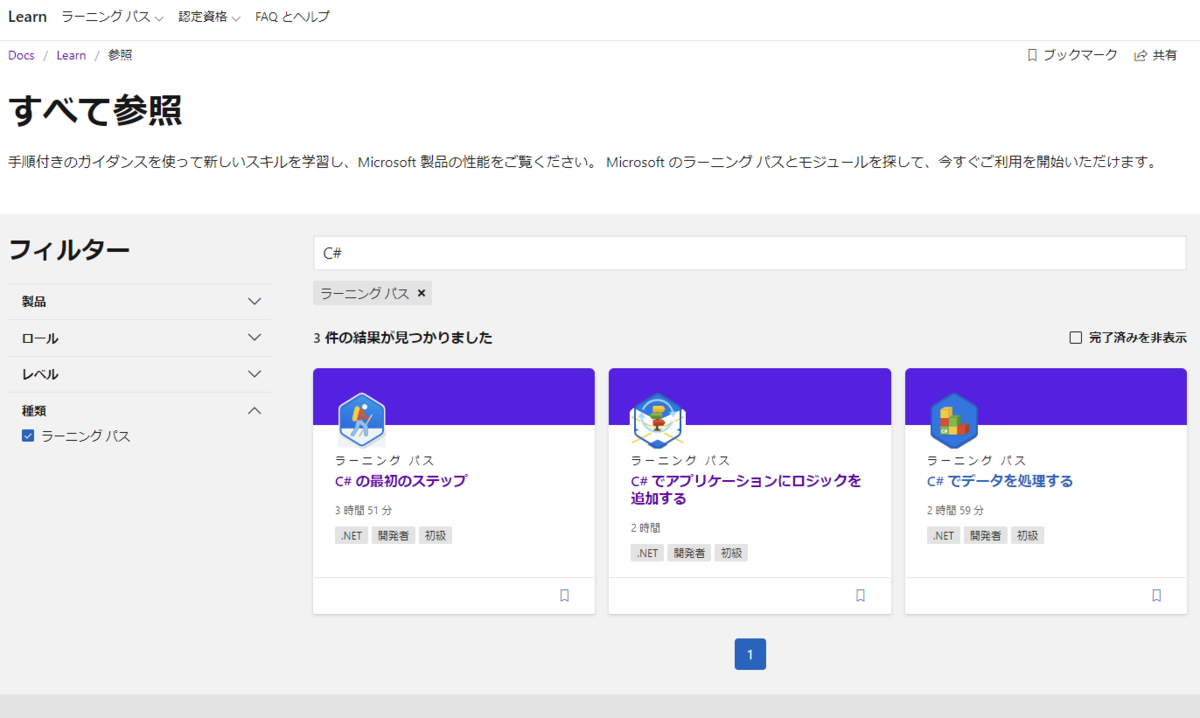Viewport: 1200px width, 718px height.
Task: Go to the Learn home link
Action: [27, 17]
